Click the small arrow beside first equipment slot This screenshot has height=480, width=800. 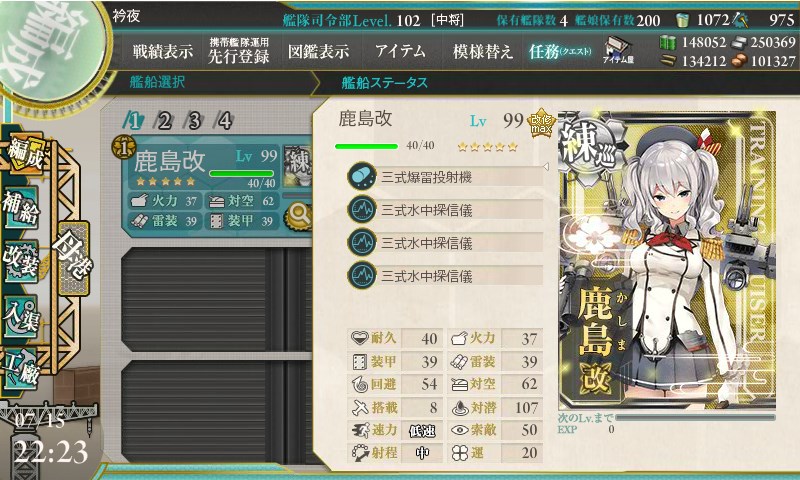[x=545, y=167]
